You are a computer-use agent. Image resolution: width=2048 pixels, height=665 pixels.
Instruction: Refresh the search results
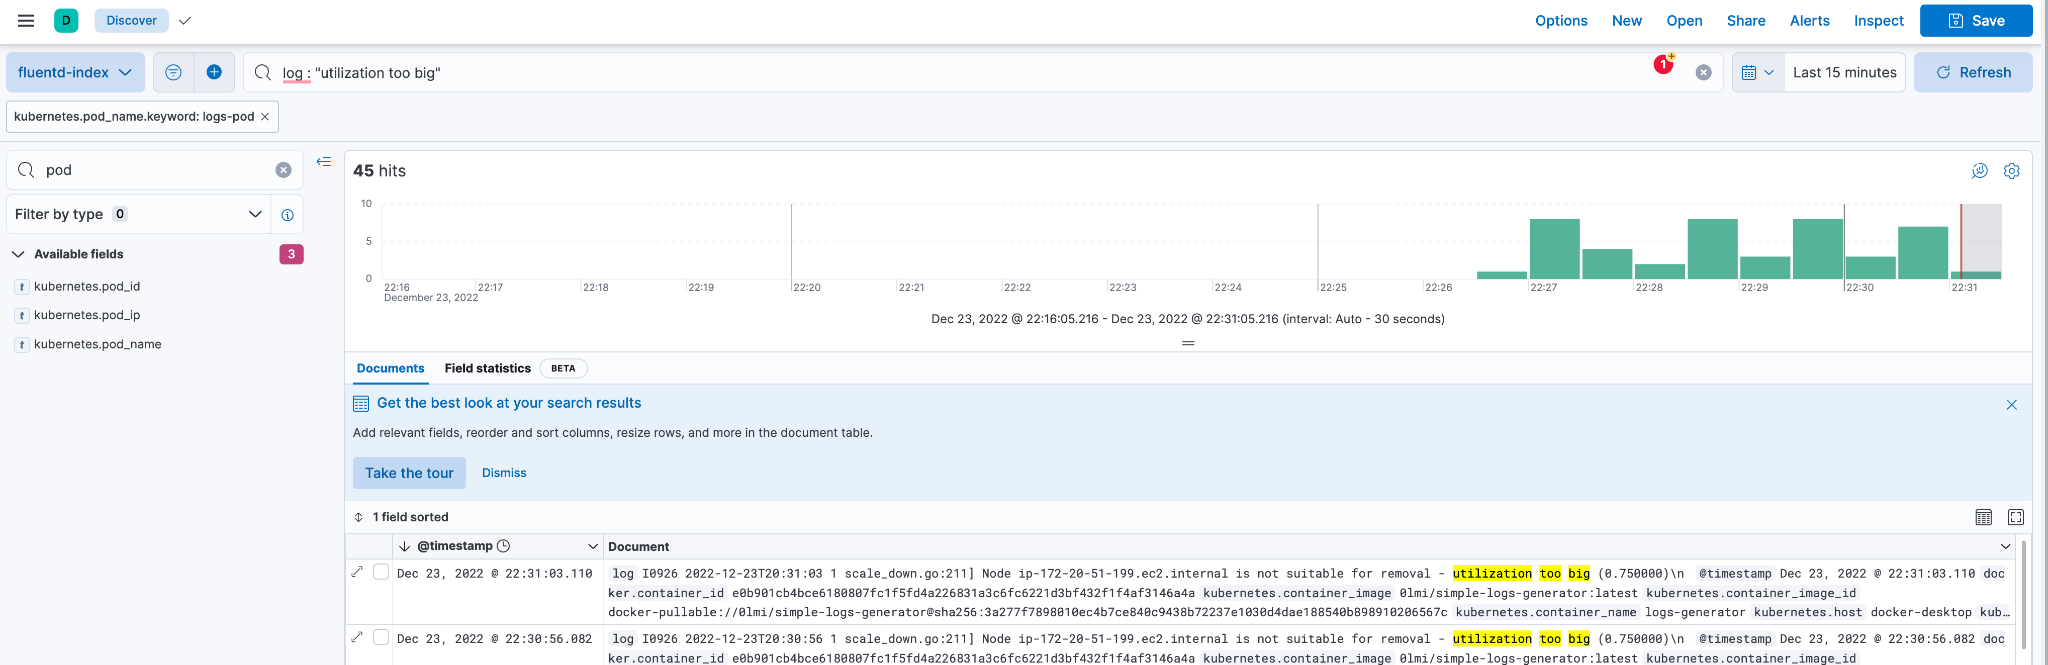(1973, 72)
